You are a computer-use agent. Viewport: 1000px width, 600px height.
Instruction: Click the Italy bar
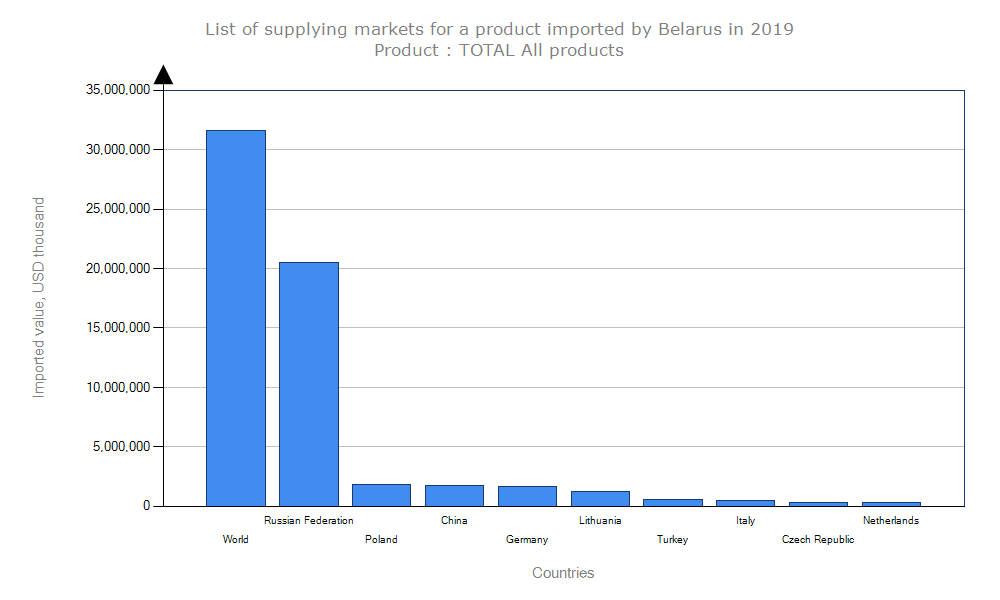point(745,502)
